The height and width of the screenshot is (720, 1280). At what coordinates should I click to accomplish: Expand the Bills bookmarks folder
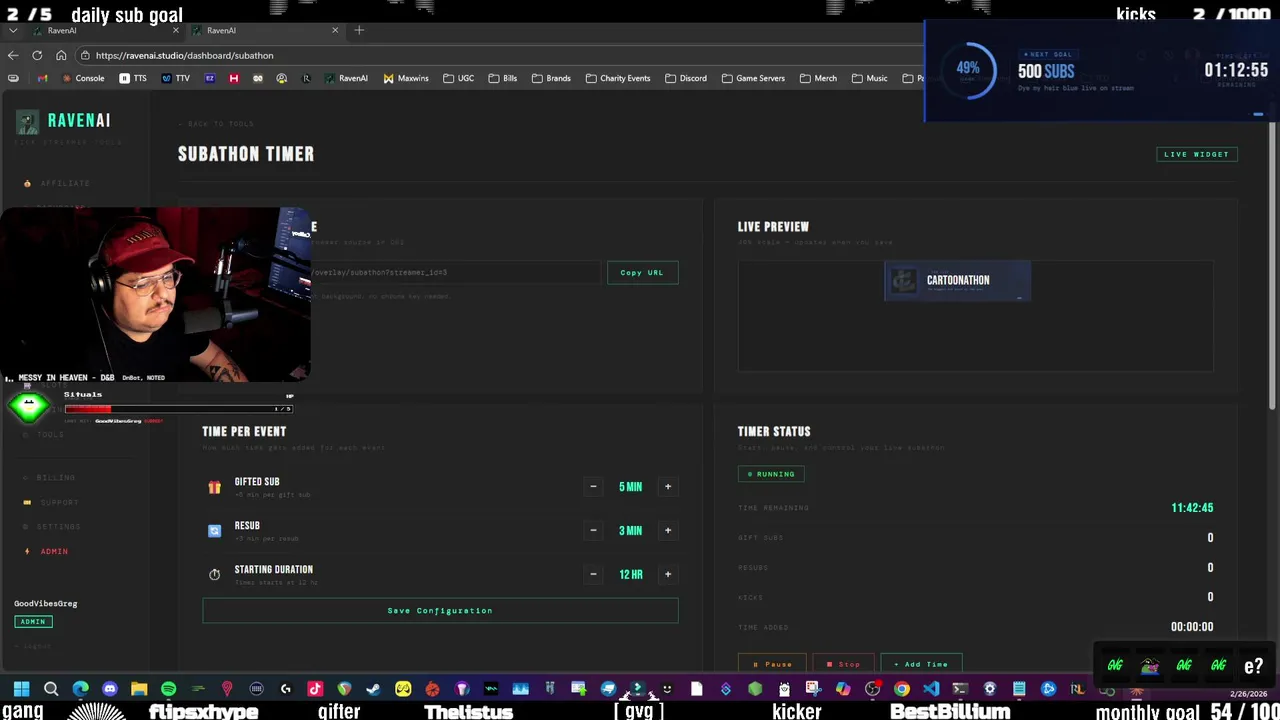pos(503,78)
